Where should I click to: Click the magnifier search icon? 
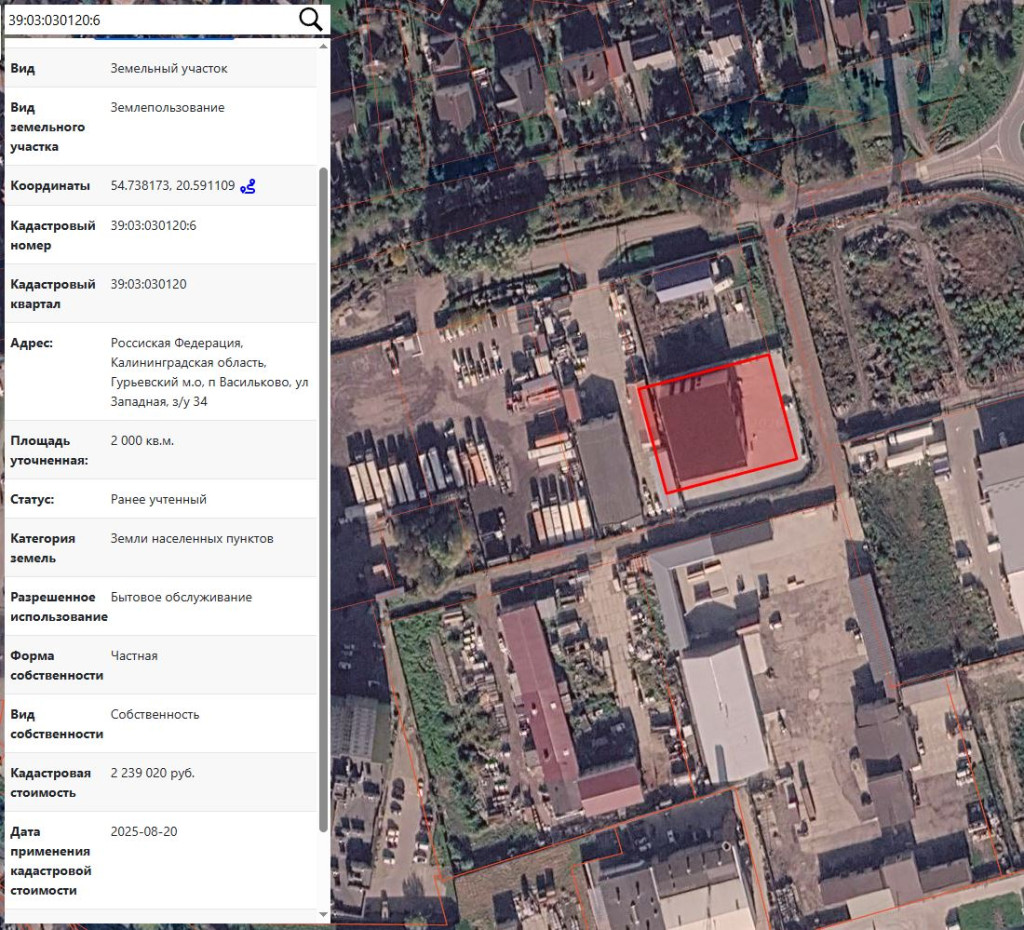[x=311, y=20]
